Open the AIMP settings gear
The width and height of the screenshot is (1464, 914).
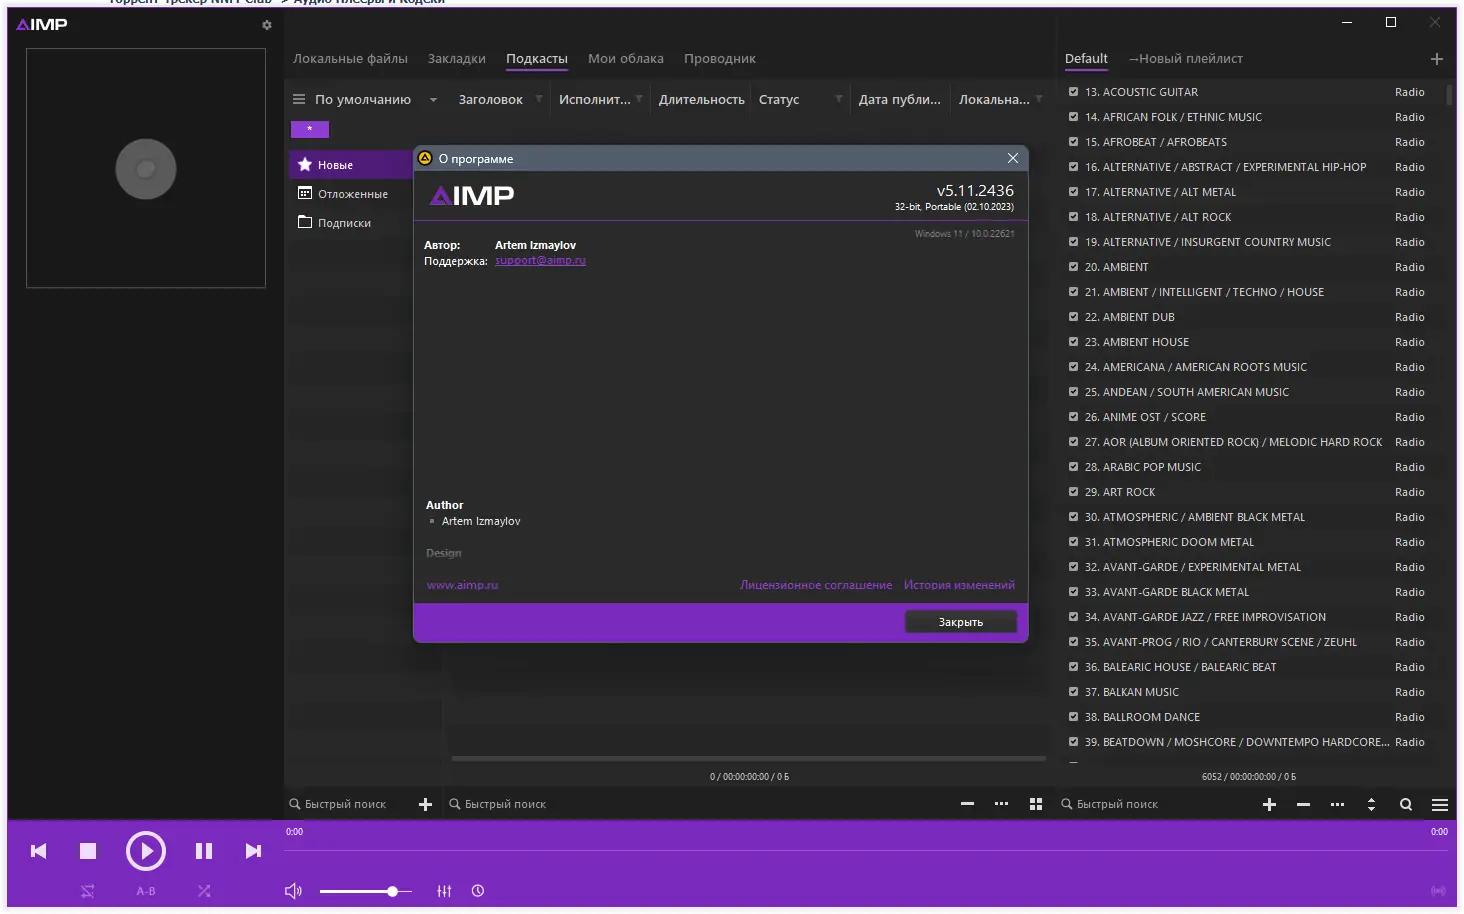266,25
